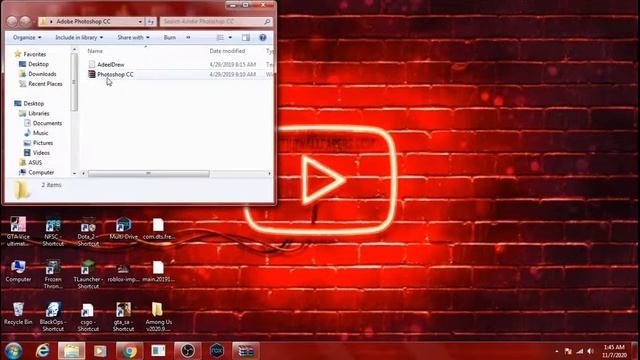Select com.dts.fre file on desktop
This screenshot has width=640, height=360.
[x=158, y=229]
